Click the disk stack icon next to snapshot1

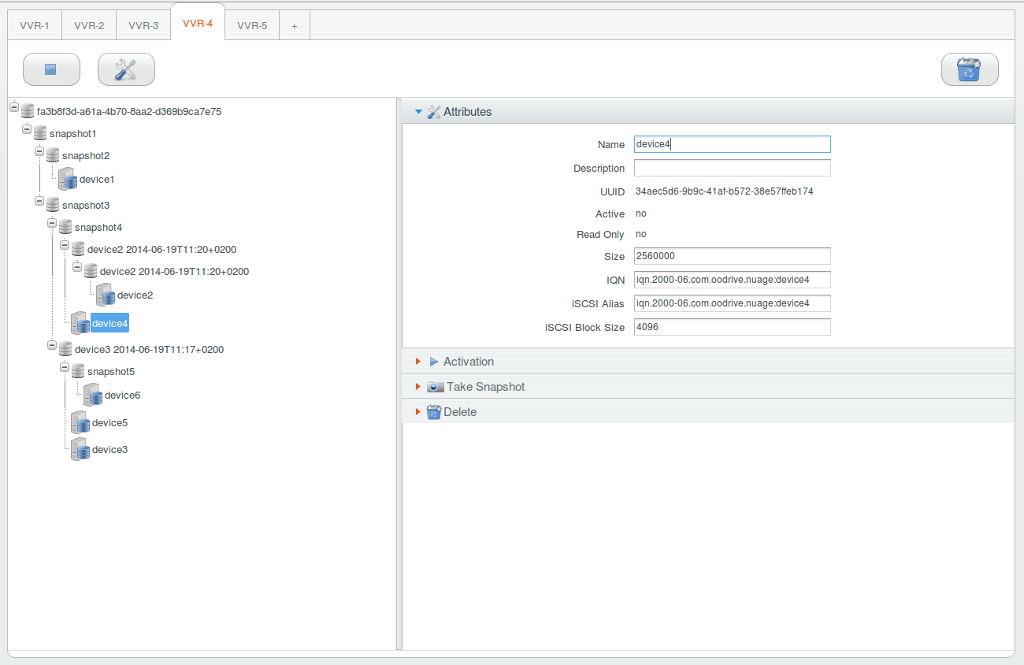tap(38, 132)
